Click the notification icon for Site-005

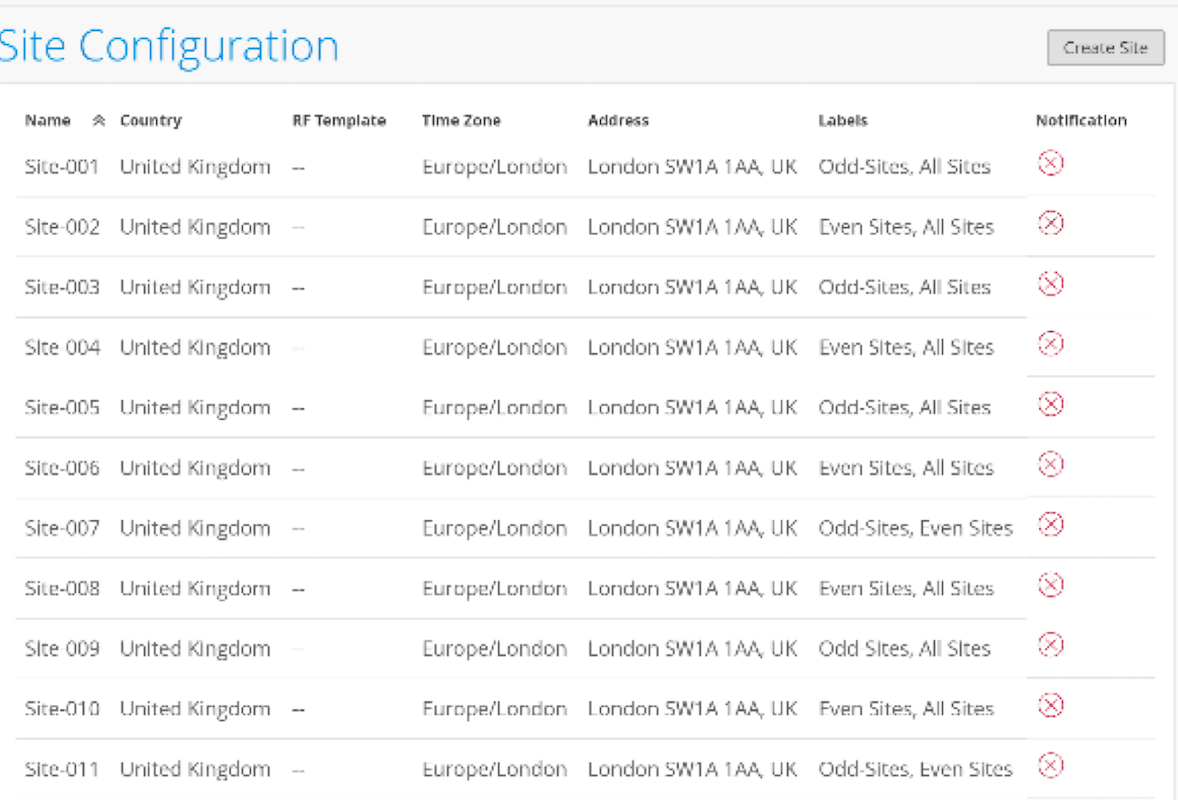1050,404
